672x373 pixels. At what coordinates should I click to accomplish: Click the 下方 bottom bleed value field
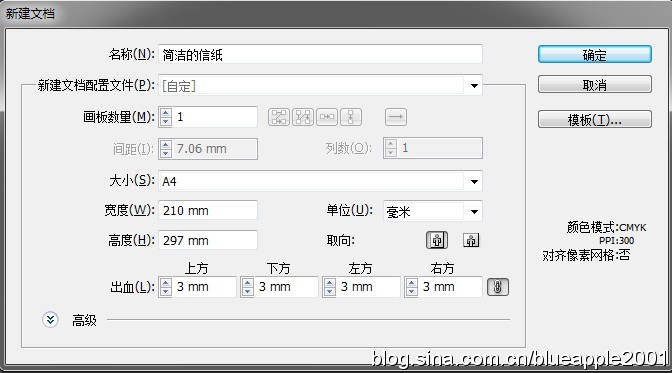(x=286, y=287)
